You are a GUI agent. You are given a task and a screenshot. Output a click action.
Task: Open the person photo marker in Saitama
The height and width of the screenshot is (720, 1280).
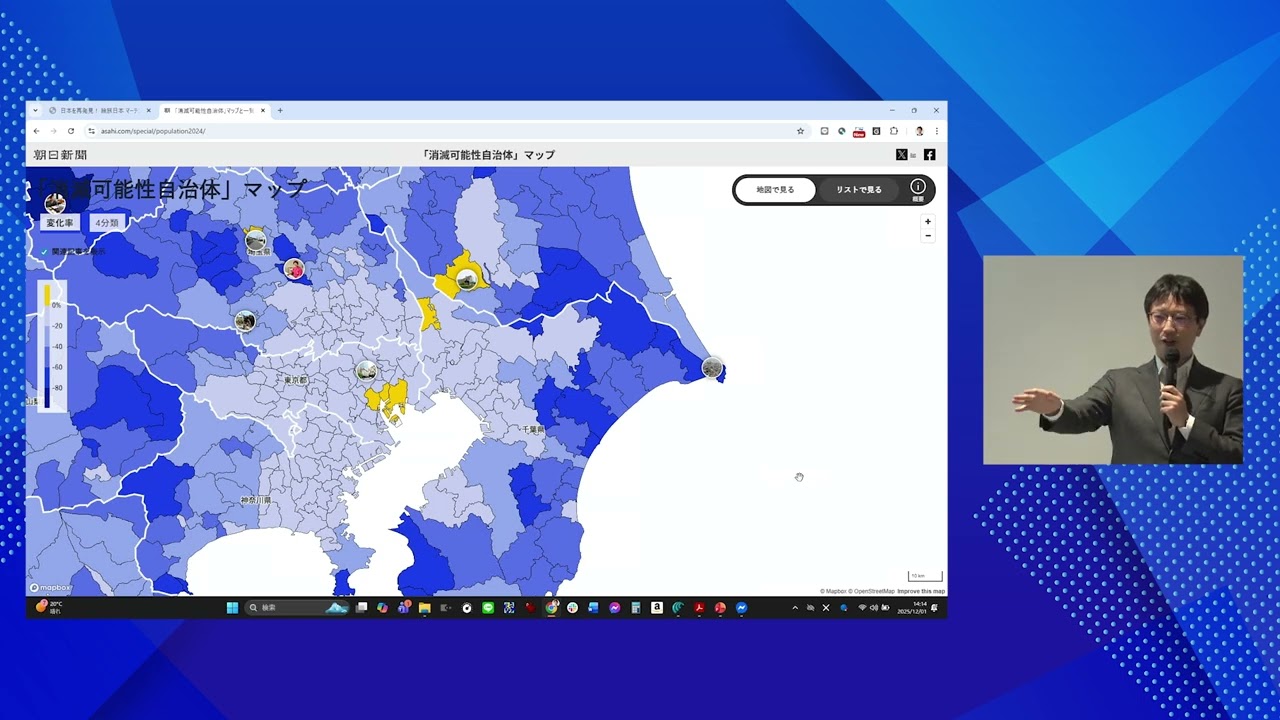[294, 268]
